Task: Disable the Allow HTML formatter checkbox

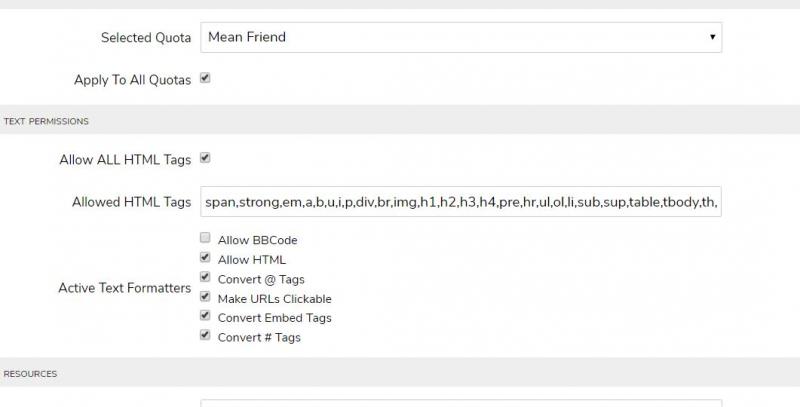Action: tap(205, 258)
